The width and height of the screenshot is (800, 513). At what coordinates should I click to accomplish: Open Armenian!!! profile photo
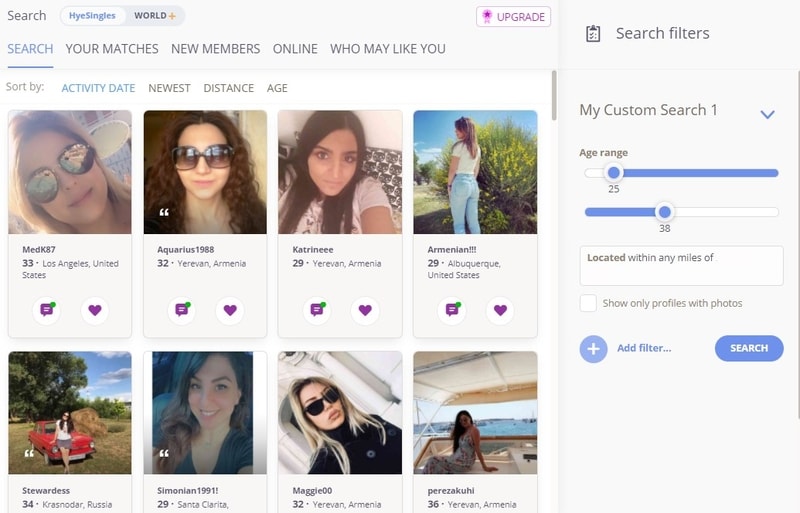point(475,172)
